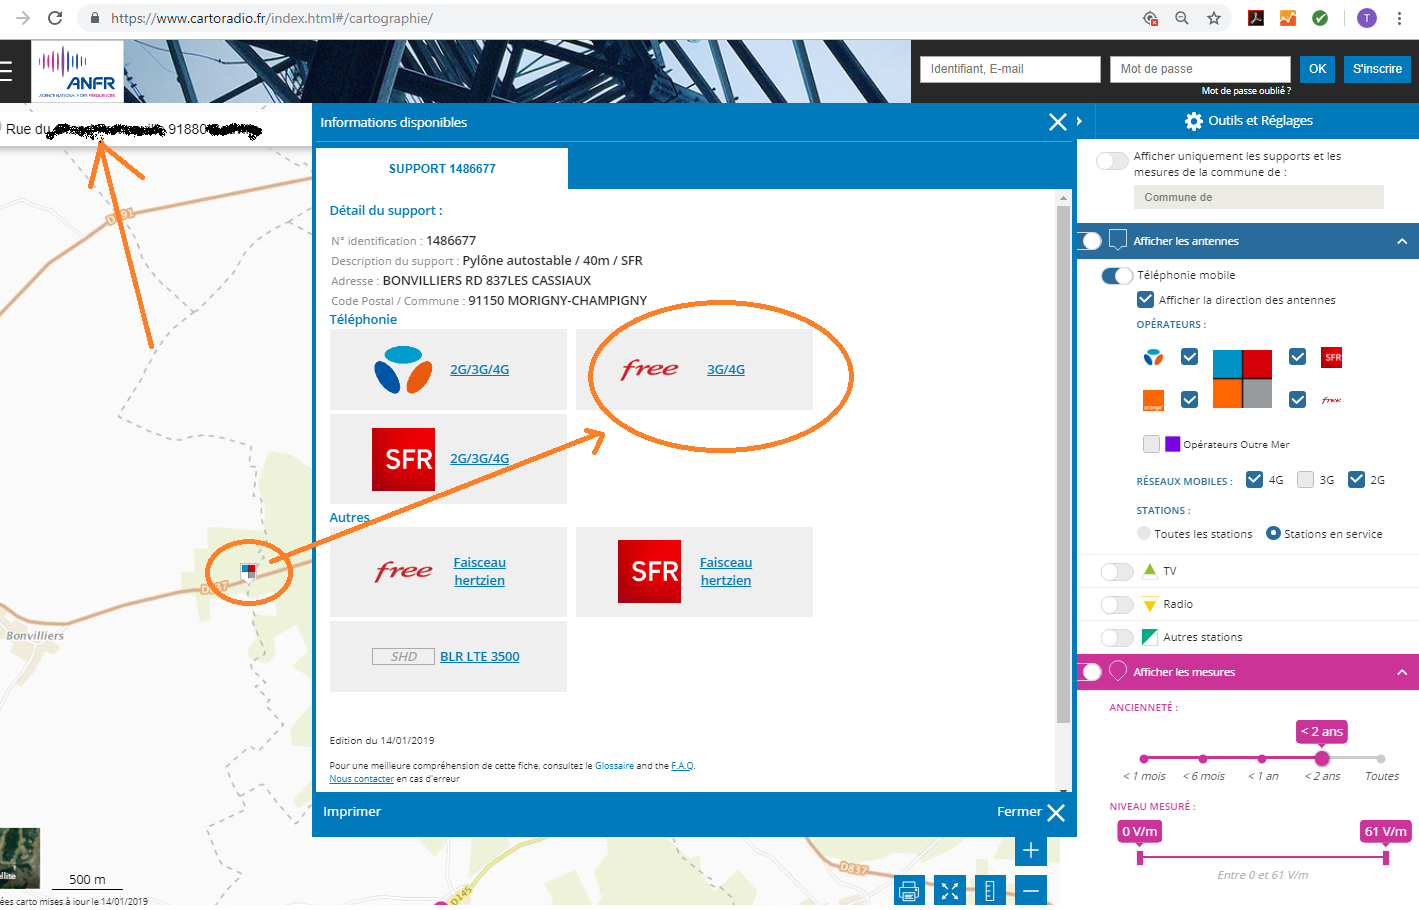Screen dimensions: 1419x910
Task: Click the 0 V/m slider handle
Action: [1139, 857]
